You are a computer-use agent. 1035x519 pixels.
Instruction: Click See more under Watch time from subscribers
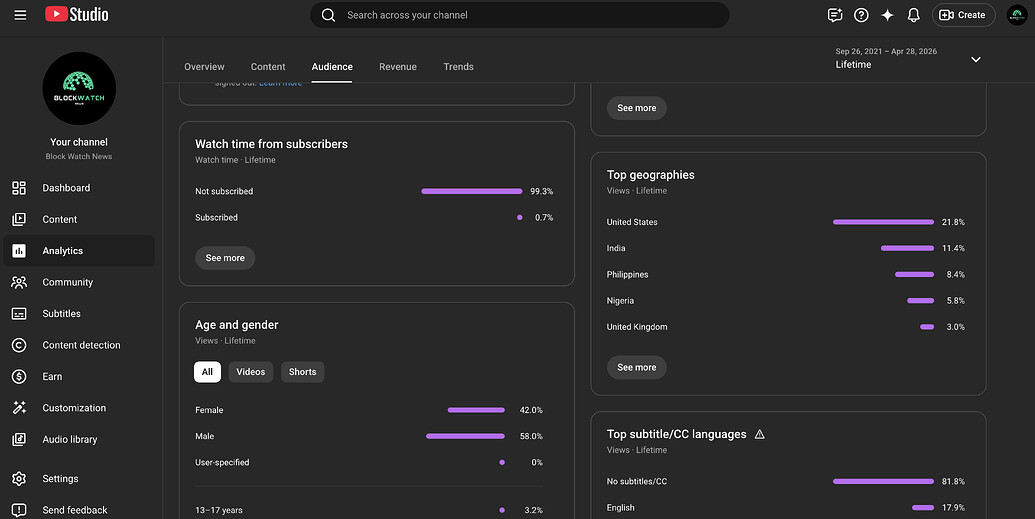pos(225,258)
